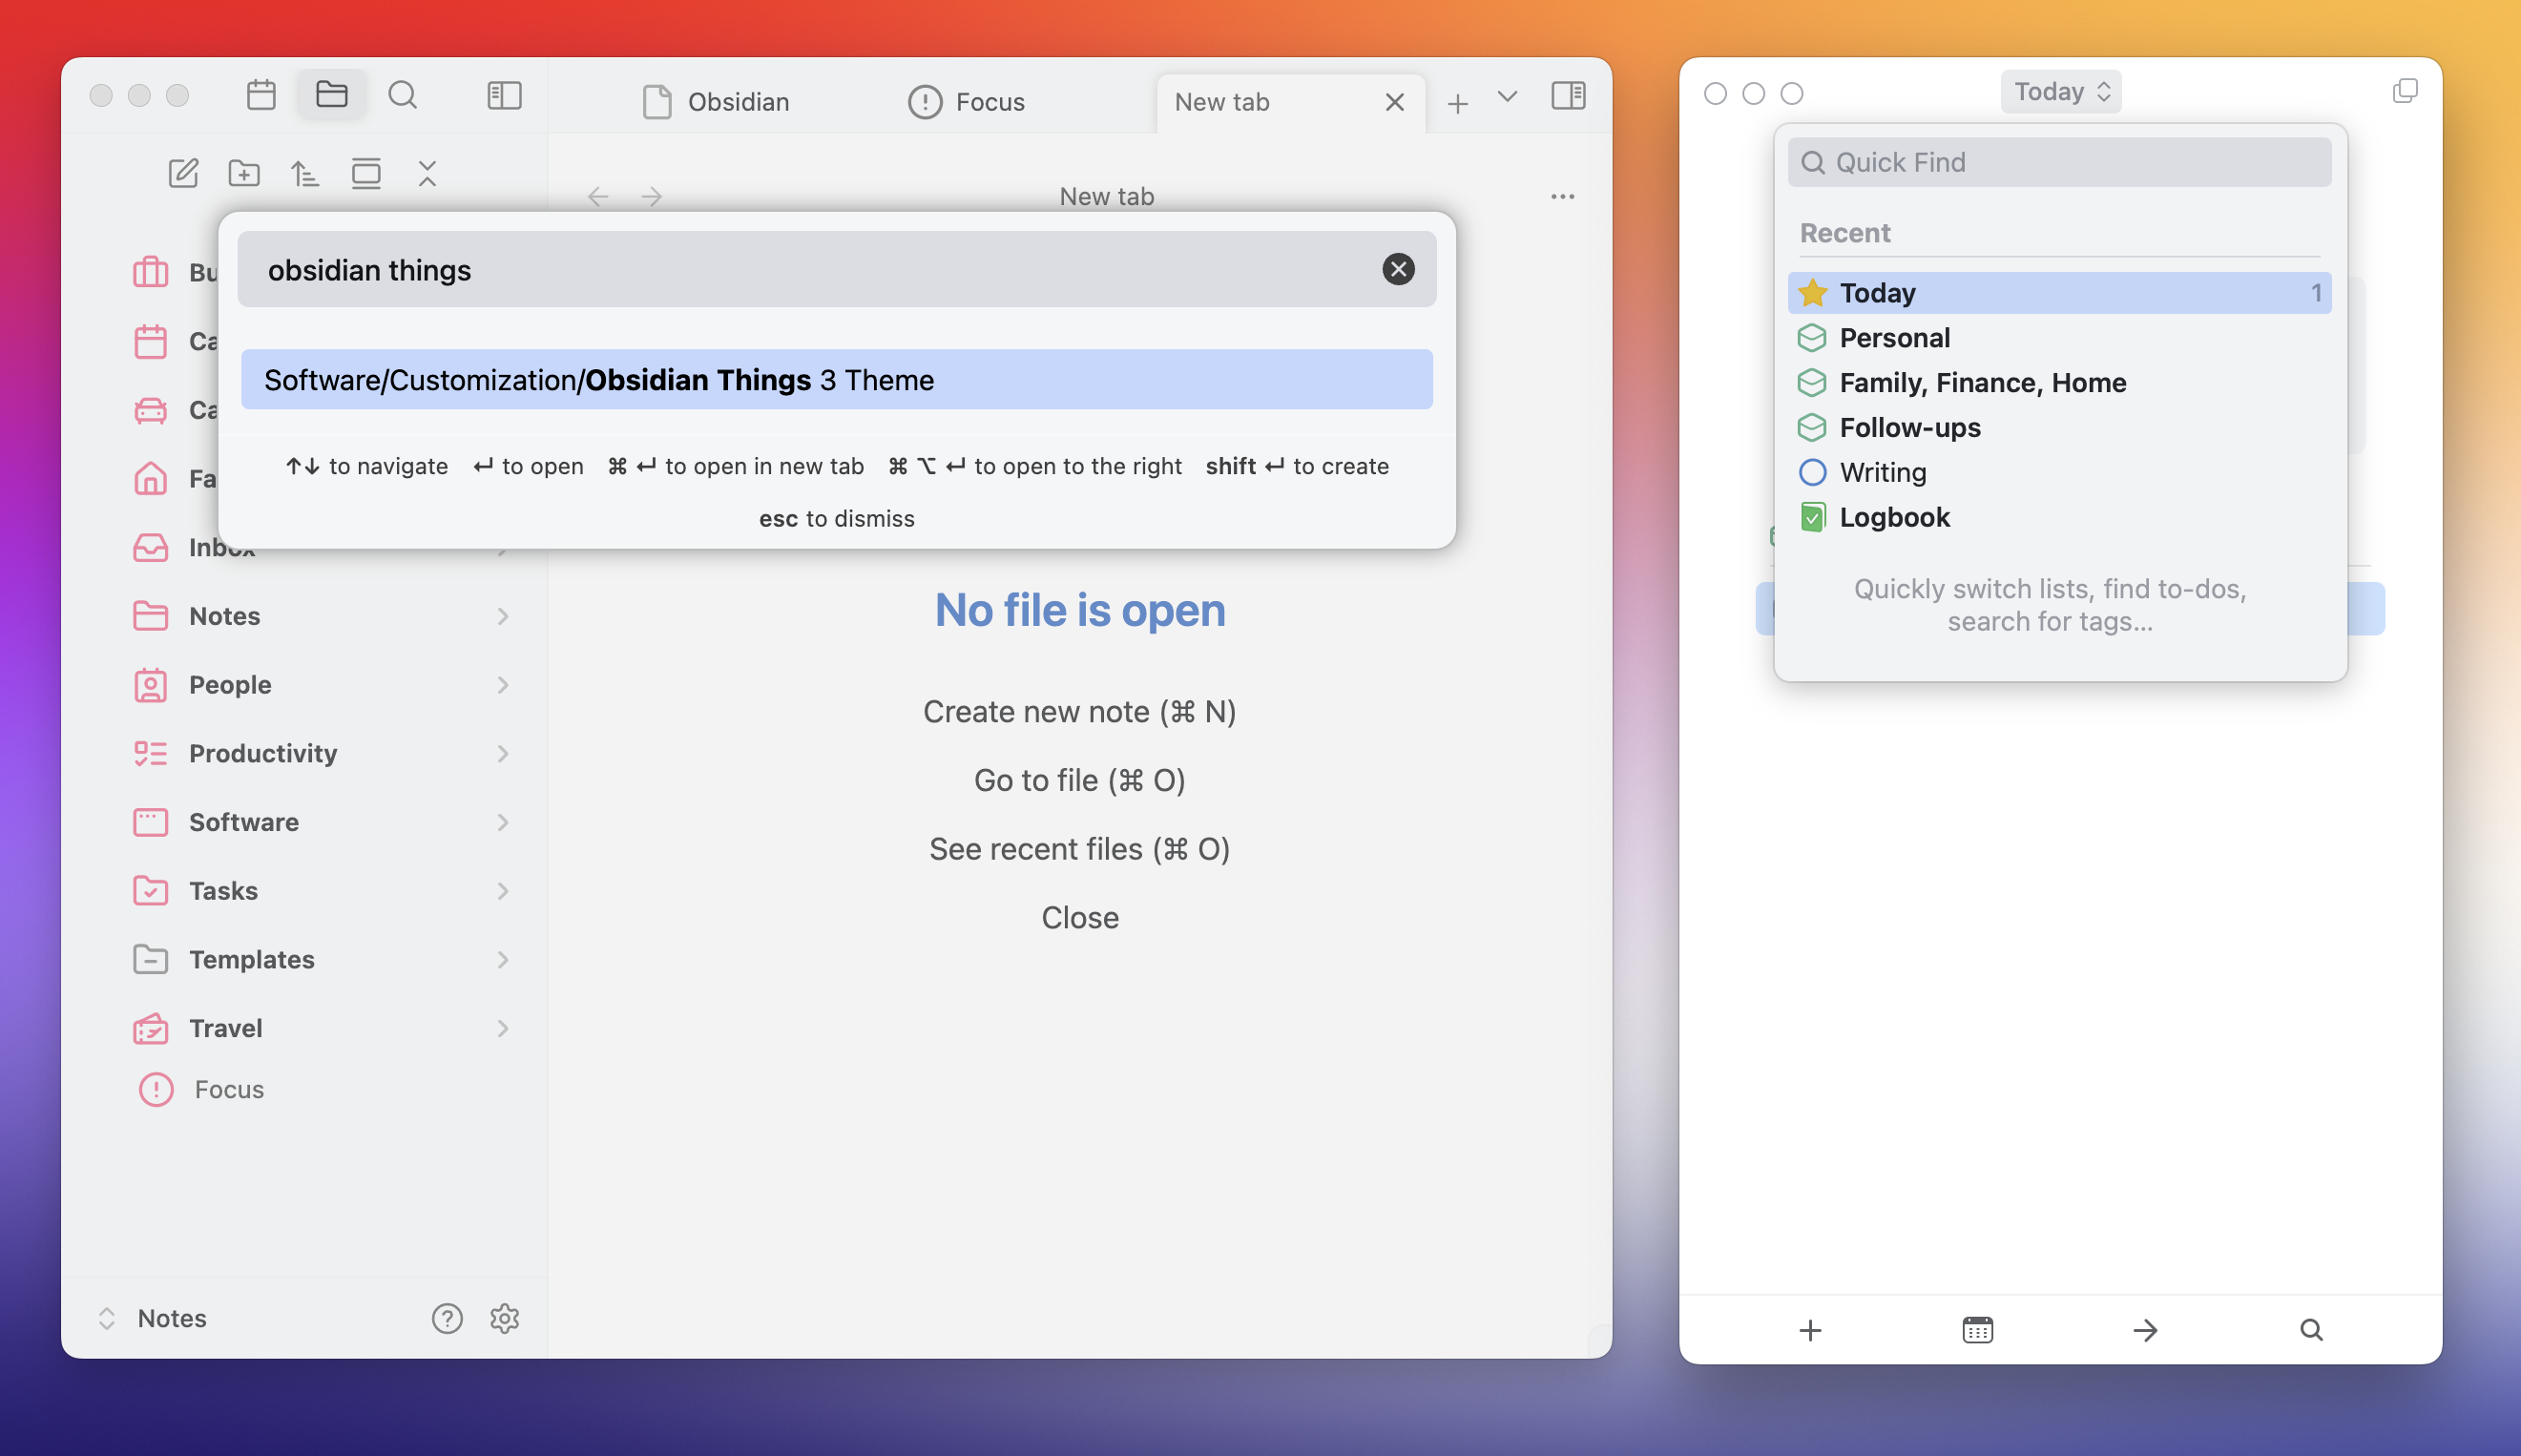2521x1456 pixels.
Task: Close the New tab tab
Action: point(1395,102)
